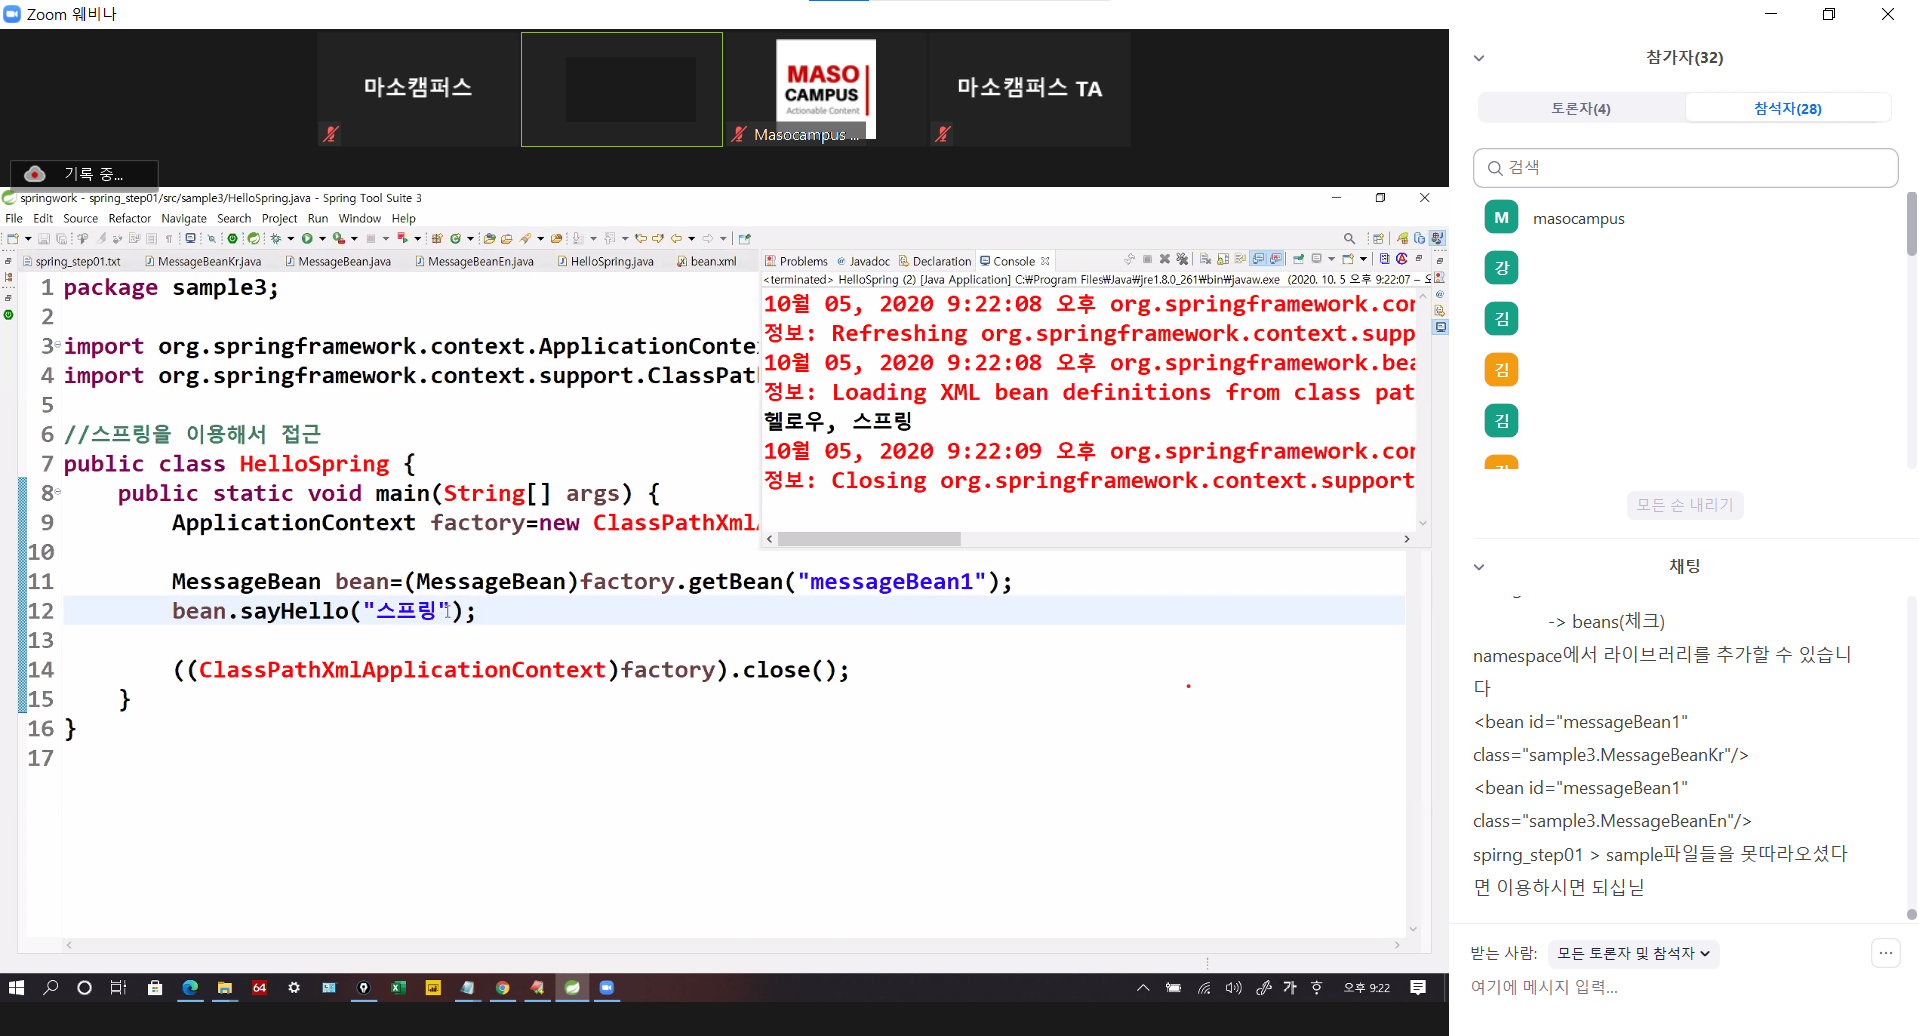The width and height of the screenshot is (1919, 1036).
Task: Open the New file wizard icon
Action: [x=13, y=238]
